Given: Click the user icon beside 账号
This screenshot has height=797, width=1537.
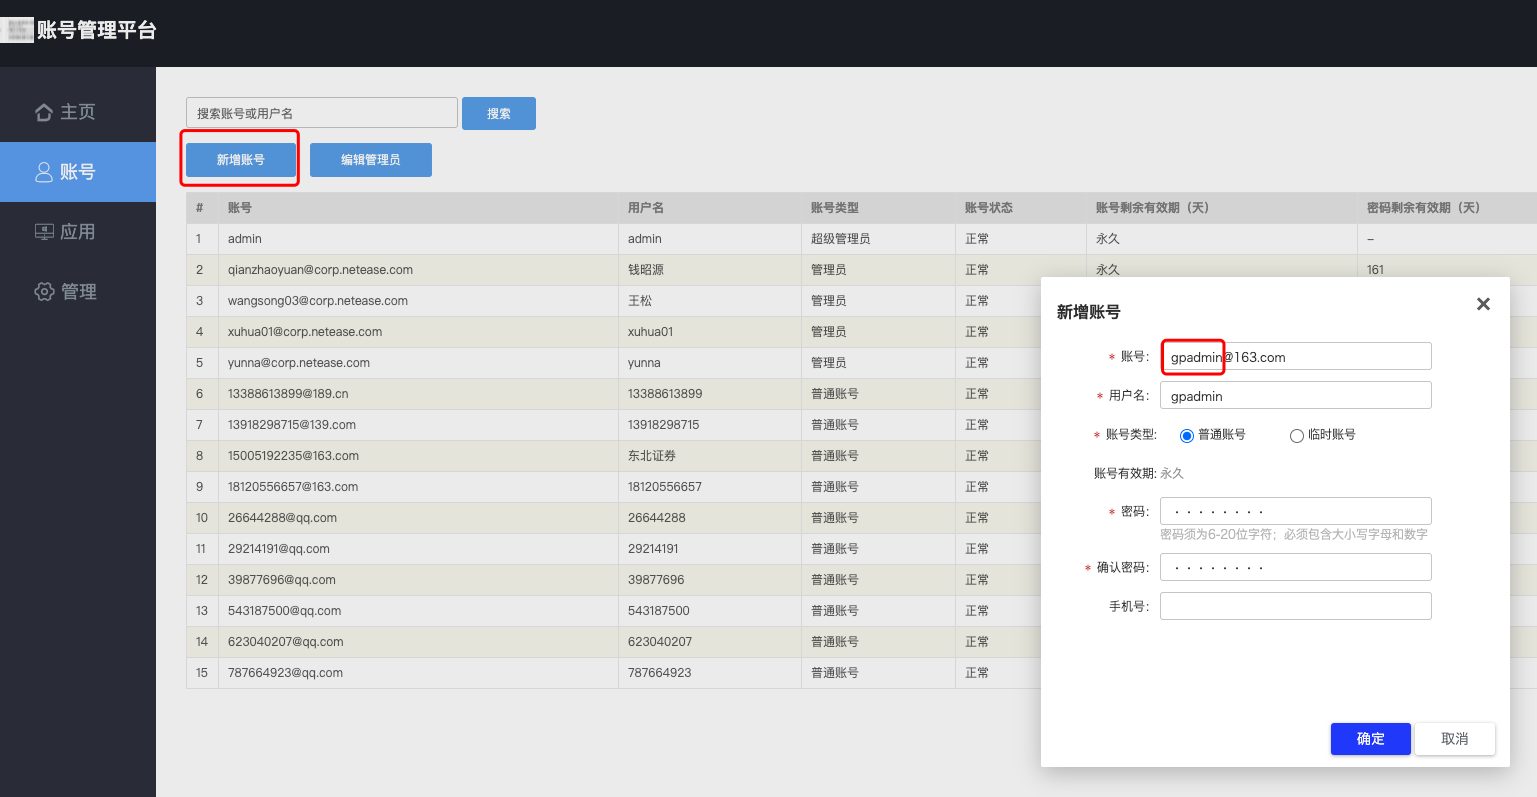Looking at the screenshot, I should pos(44,172).
